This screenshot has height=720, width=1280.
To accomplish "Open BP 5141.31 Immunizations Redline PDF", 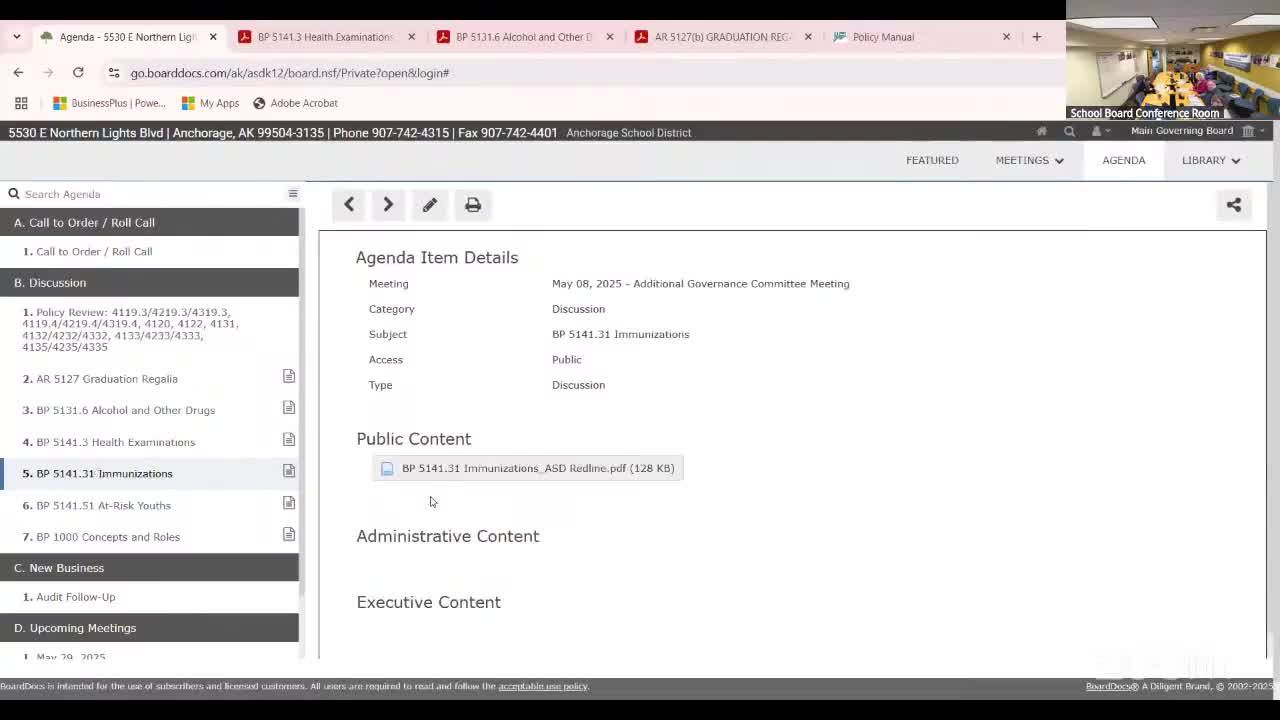I will point(537,468).
